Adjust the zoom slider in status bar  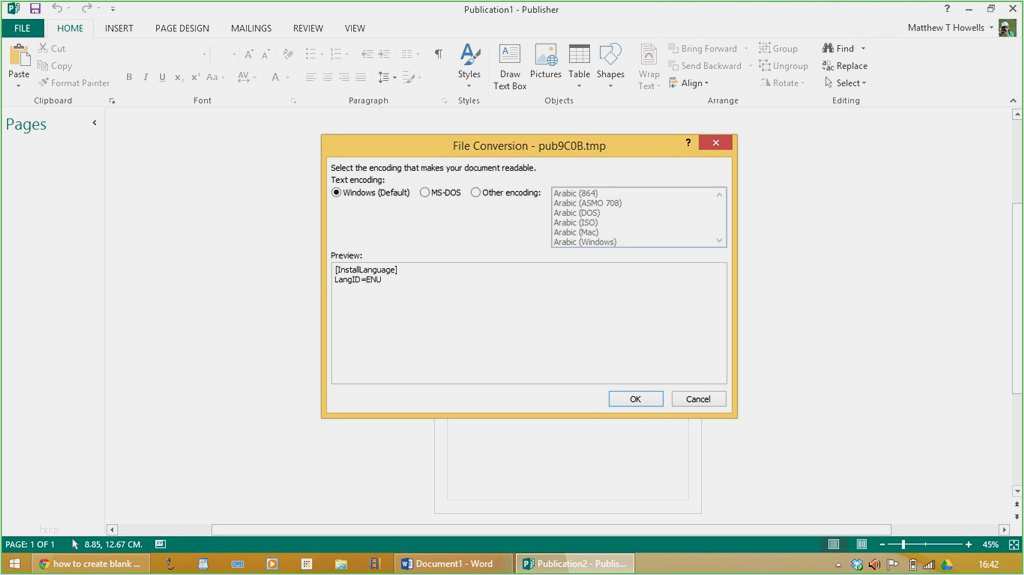(903, 545)
